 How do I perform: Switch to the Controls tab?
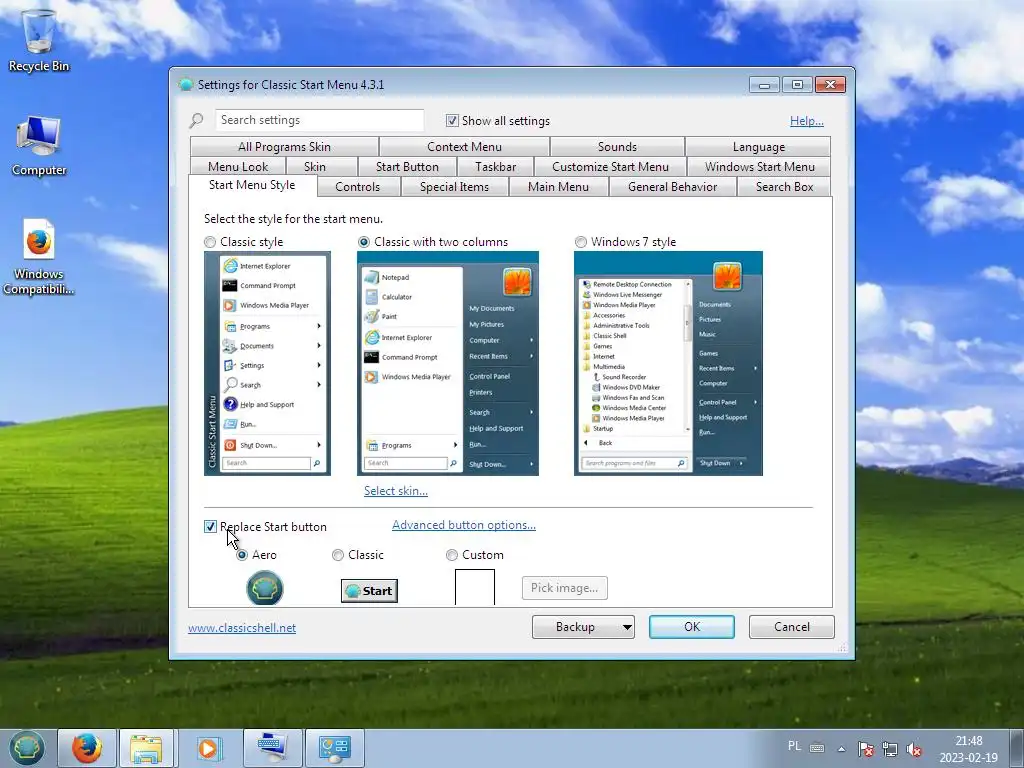click(357, 187)
